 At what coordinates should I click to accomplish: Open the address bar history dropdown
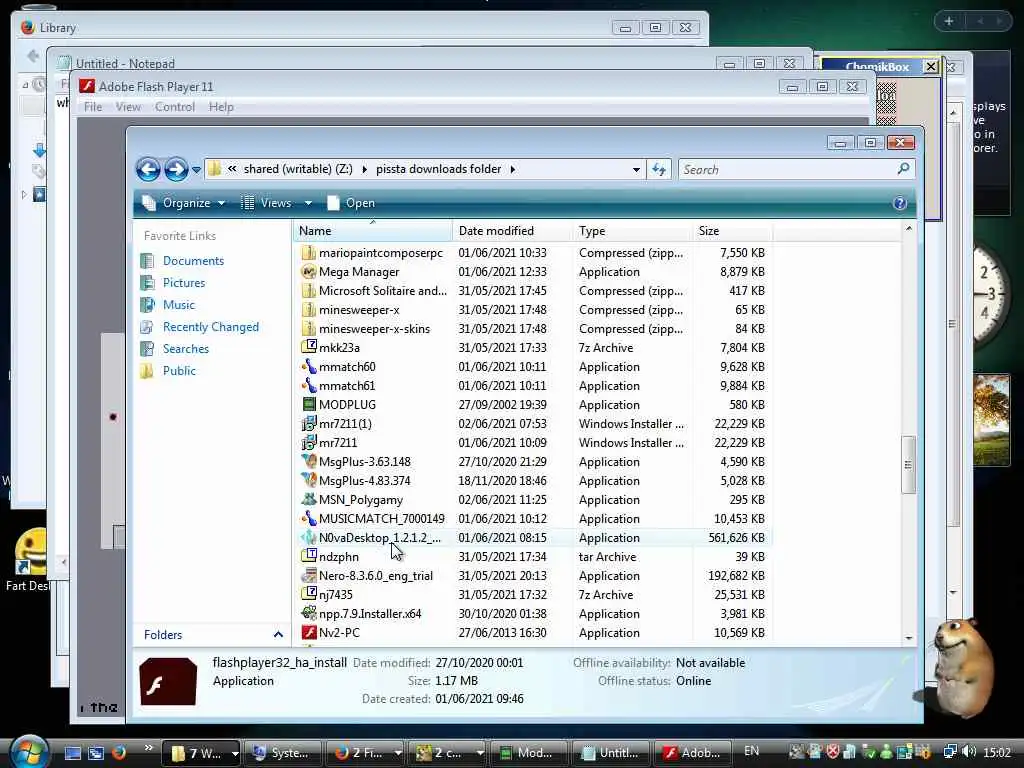(636, 170)
